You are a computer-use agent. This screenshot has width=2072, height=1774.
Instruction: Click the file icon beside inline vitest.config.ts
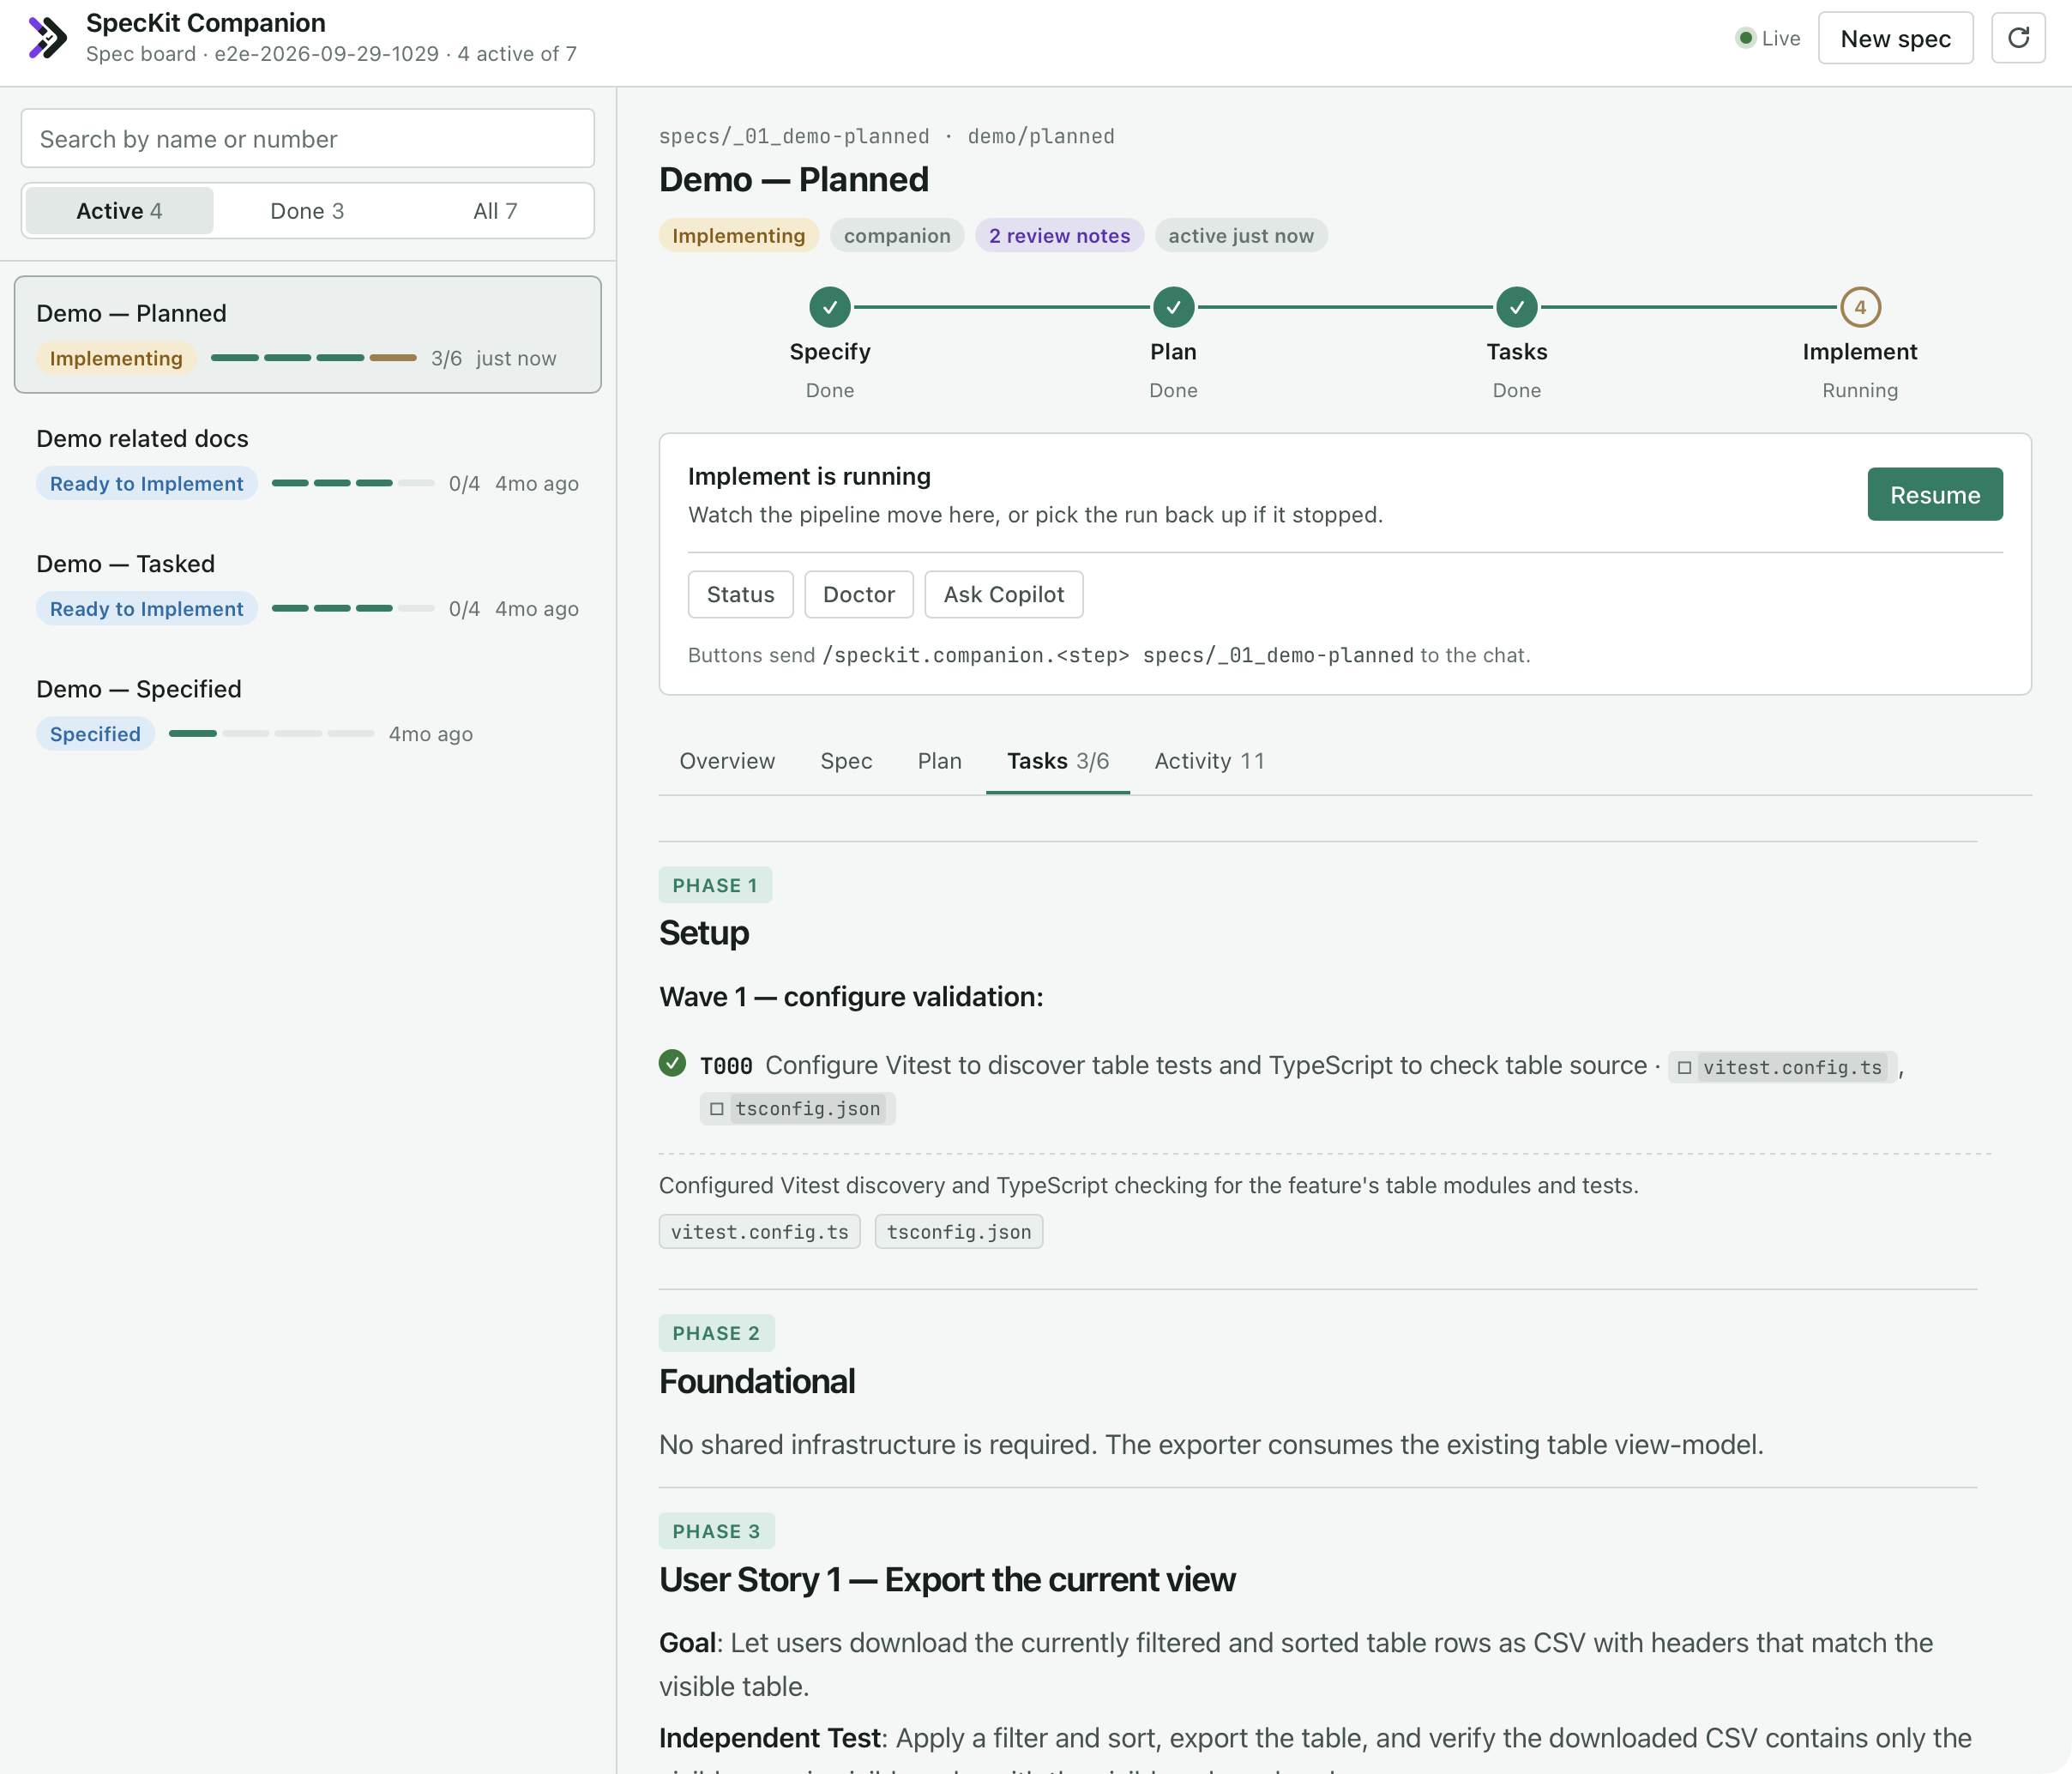(x=1684, y=1068)
